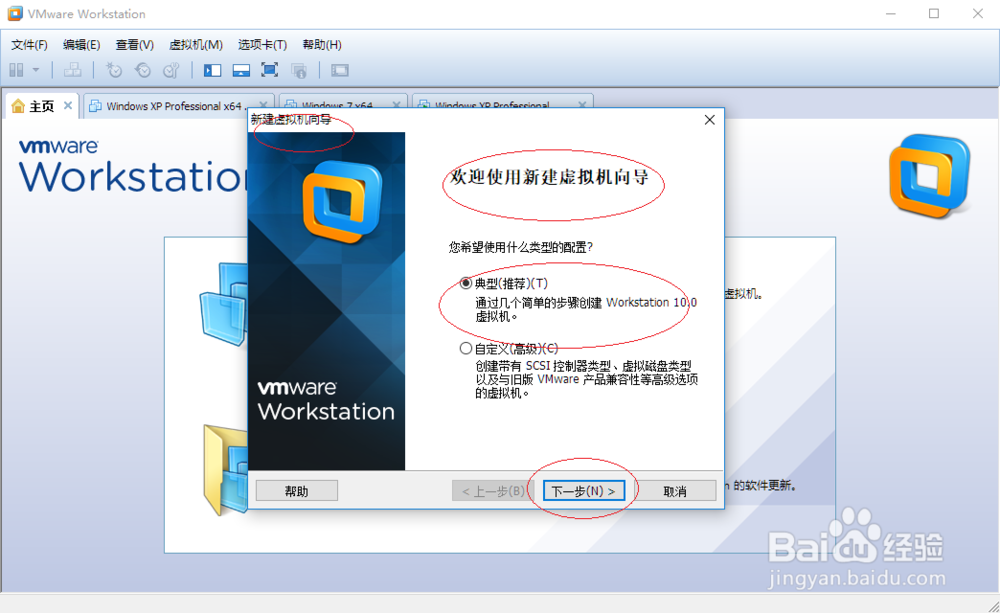Screen dimensions: 1000x613
Task: Open the power options dropdown arrow in toolbar
Action: tap(36, 70)
